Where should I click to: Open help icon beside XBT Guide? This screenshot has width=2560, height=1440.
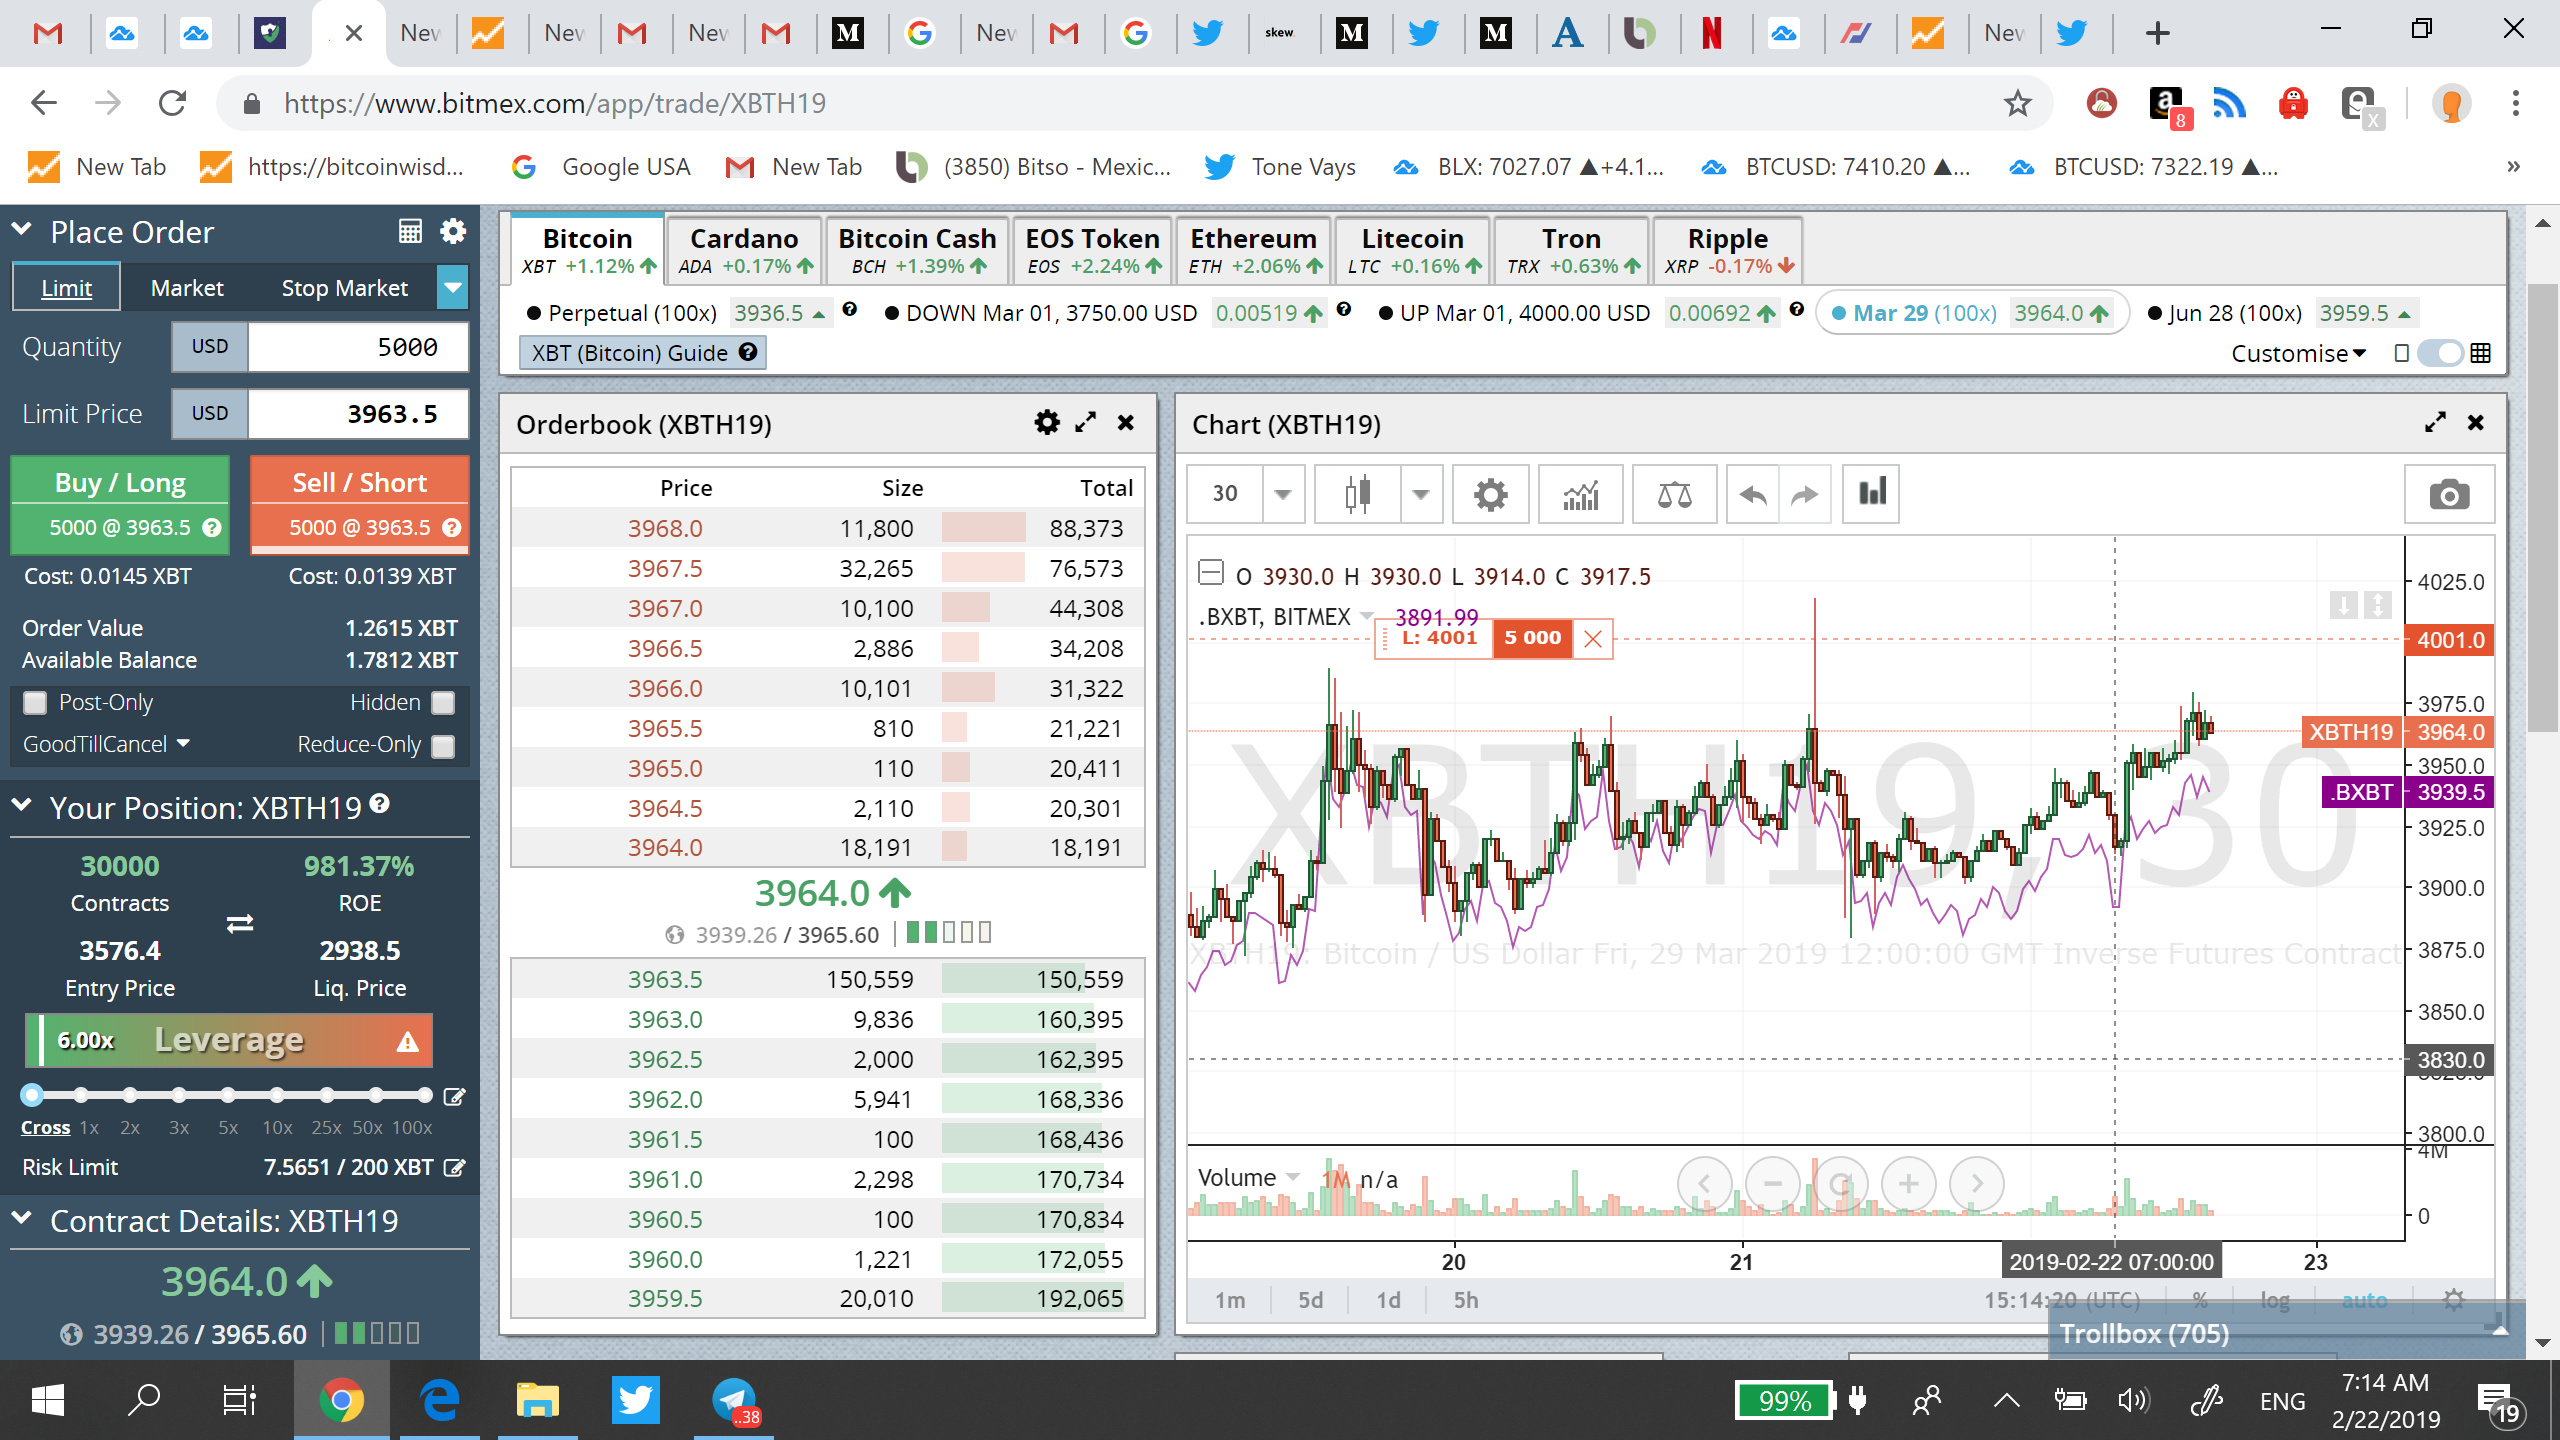(748, 352)
